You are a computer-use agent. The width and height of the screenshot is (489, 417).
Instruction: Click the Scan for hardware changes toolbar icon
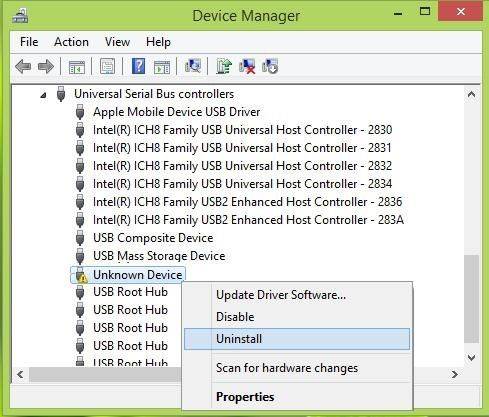193,66
